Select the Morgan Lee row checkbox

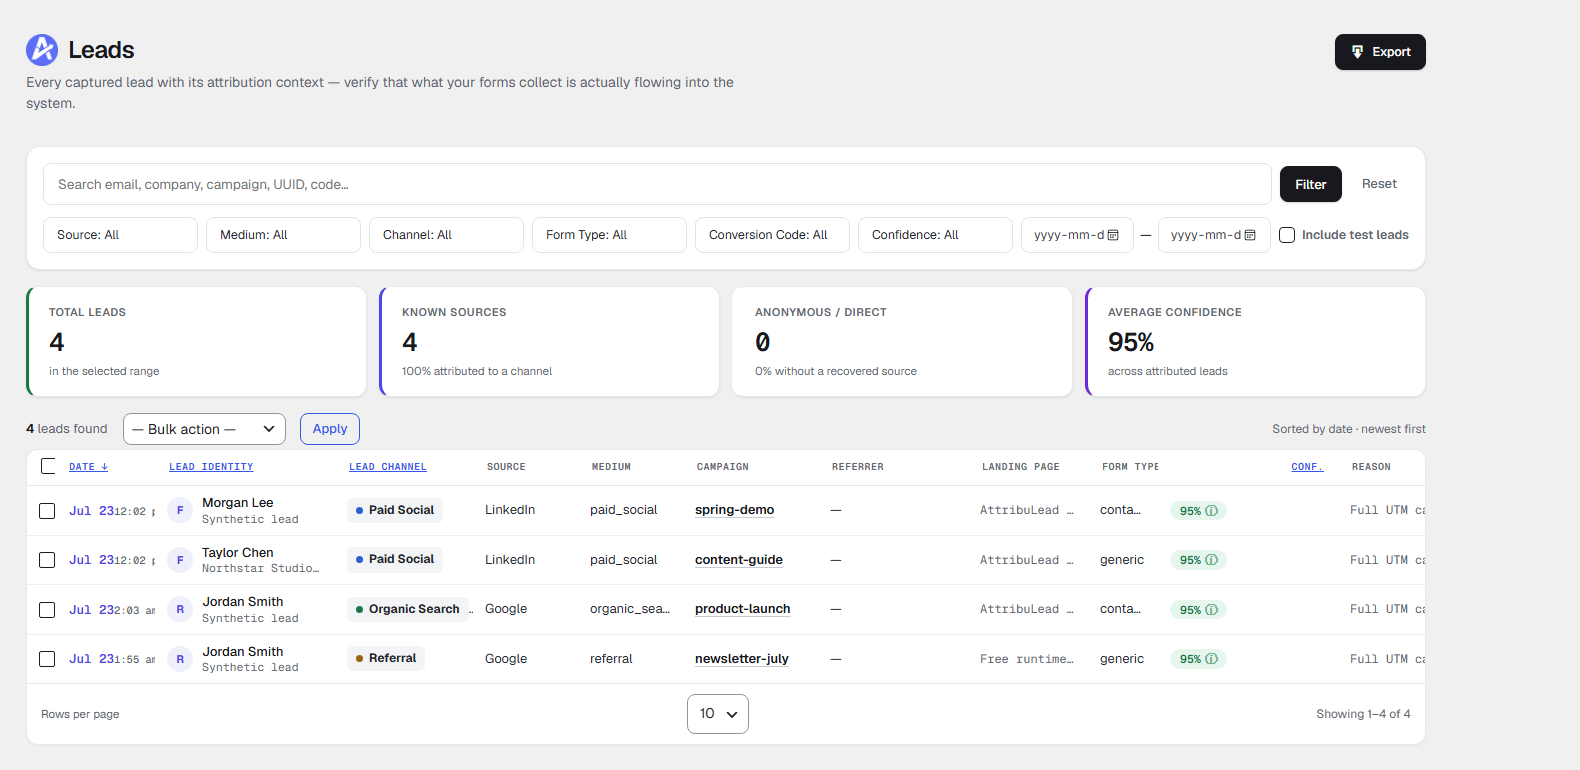coord(47,511)
